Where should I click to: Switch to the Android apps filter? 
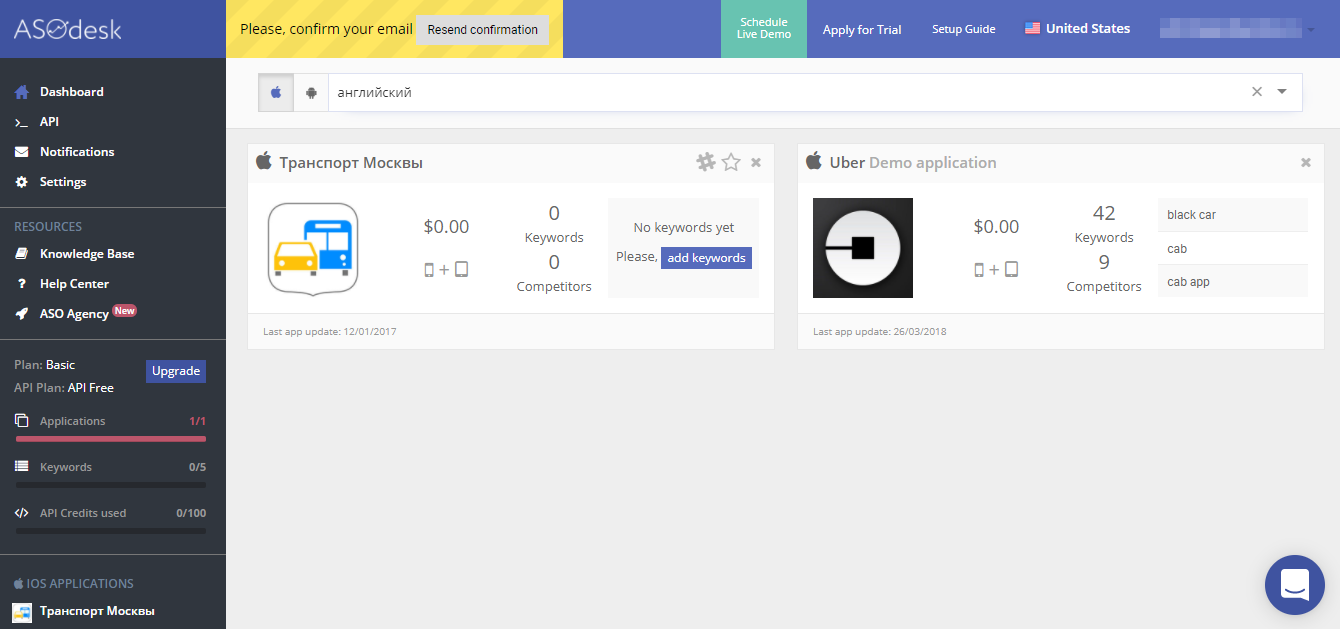tap(310, 91)
